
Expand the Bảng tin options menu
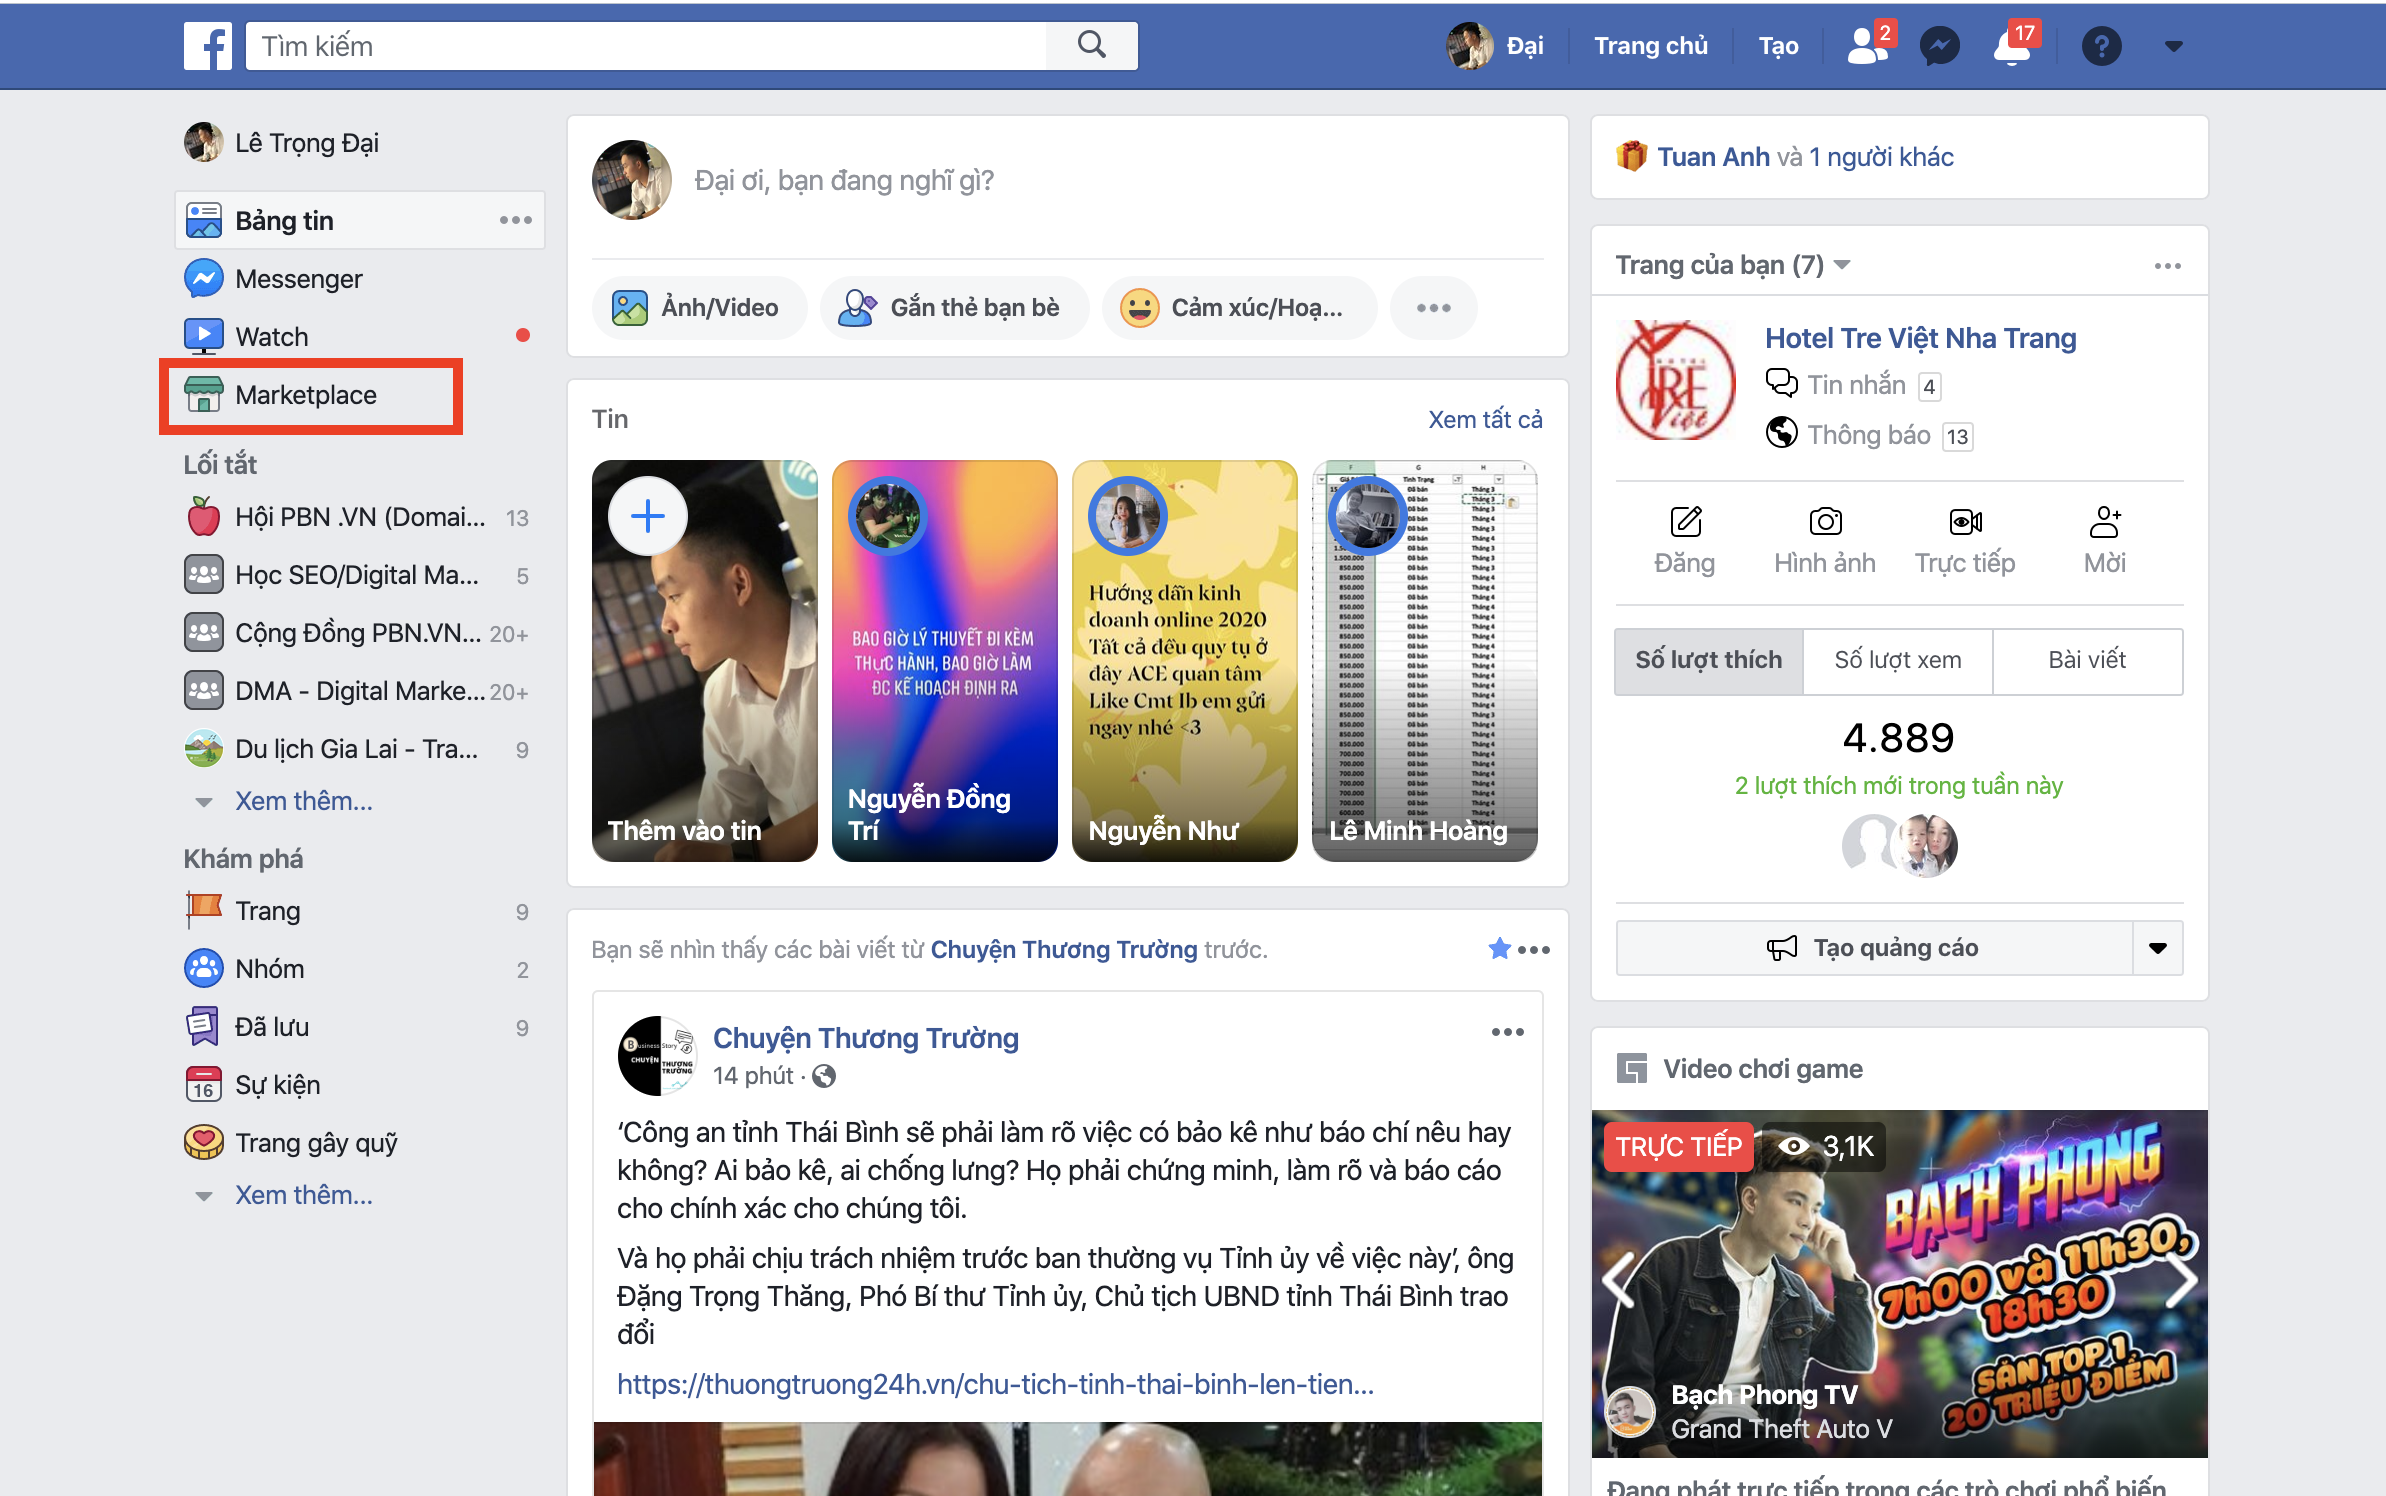522,221
